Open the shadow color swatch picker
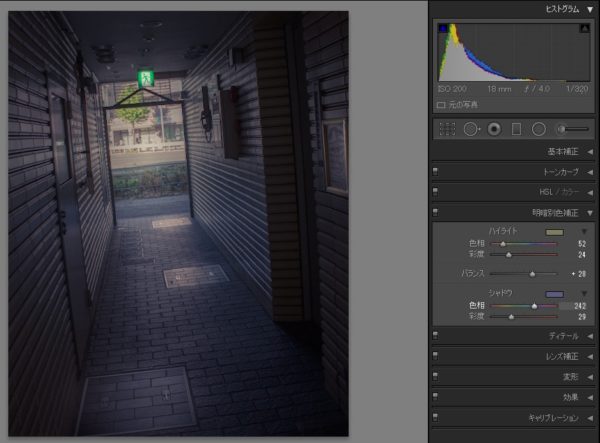This screenshot has height=443, width=600. click(x=554, y=294)
